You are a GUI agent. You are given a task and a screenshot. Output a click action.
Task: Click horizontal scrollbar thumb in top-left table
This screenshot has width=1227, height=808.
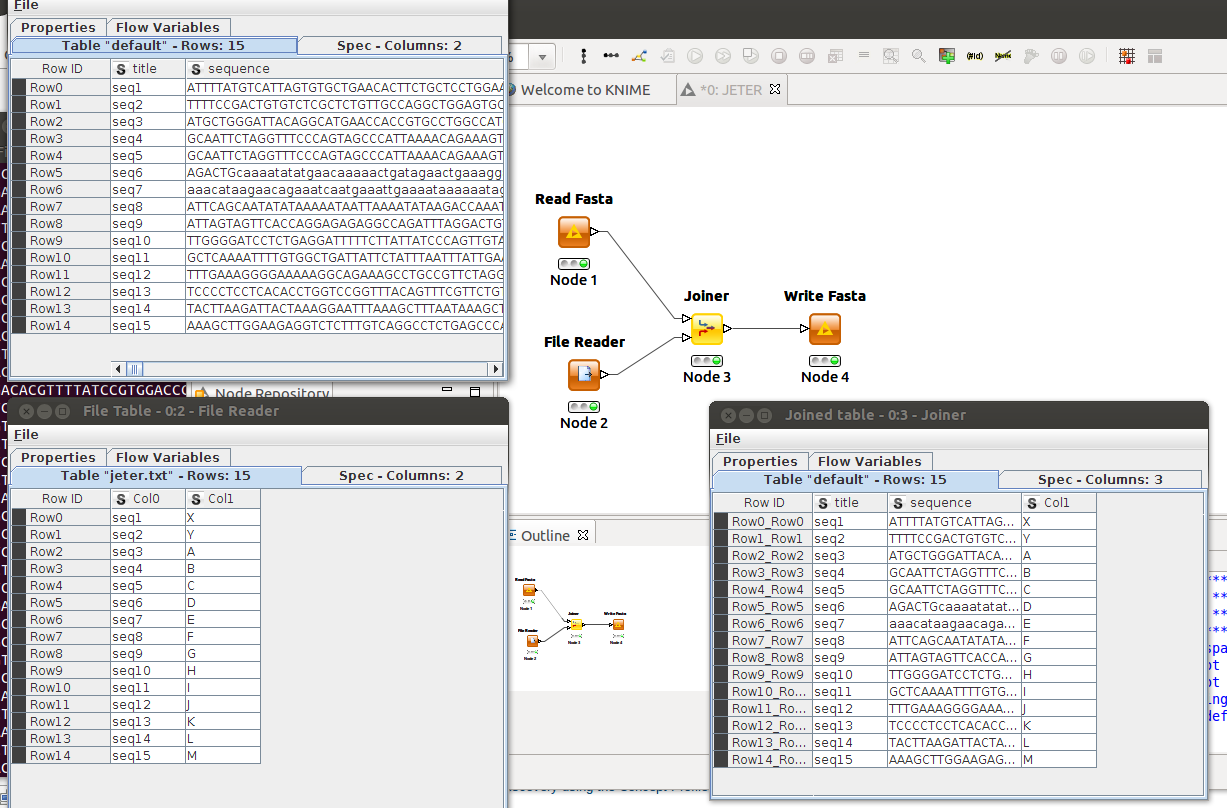coord(134,369)
